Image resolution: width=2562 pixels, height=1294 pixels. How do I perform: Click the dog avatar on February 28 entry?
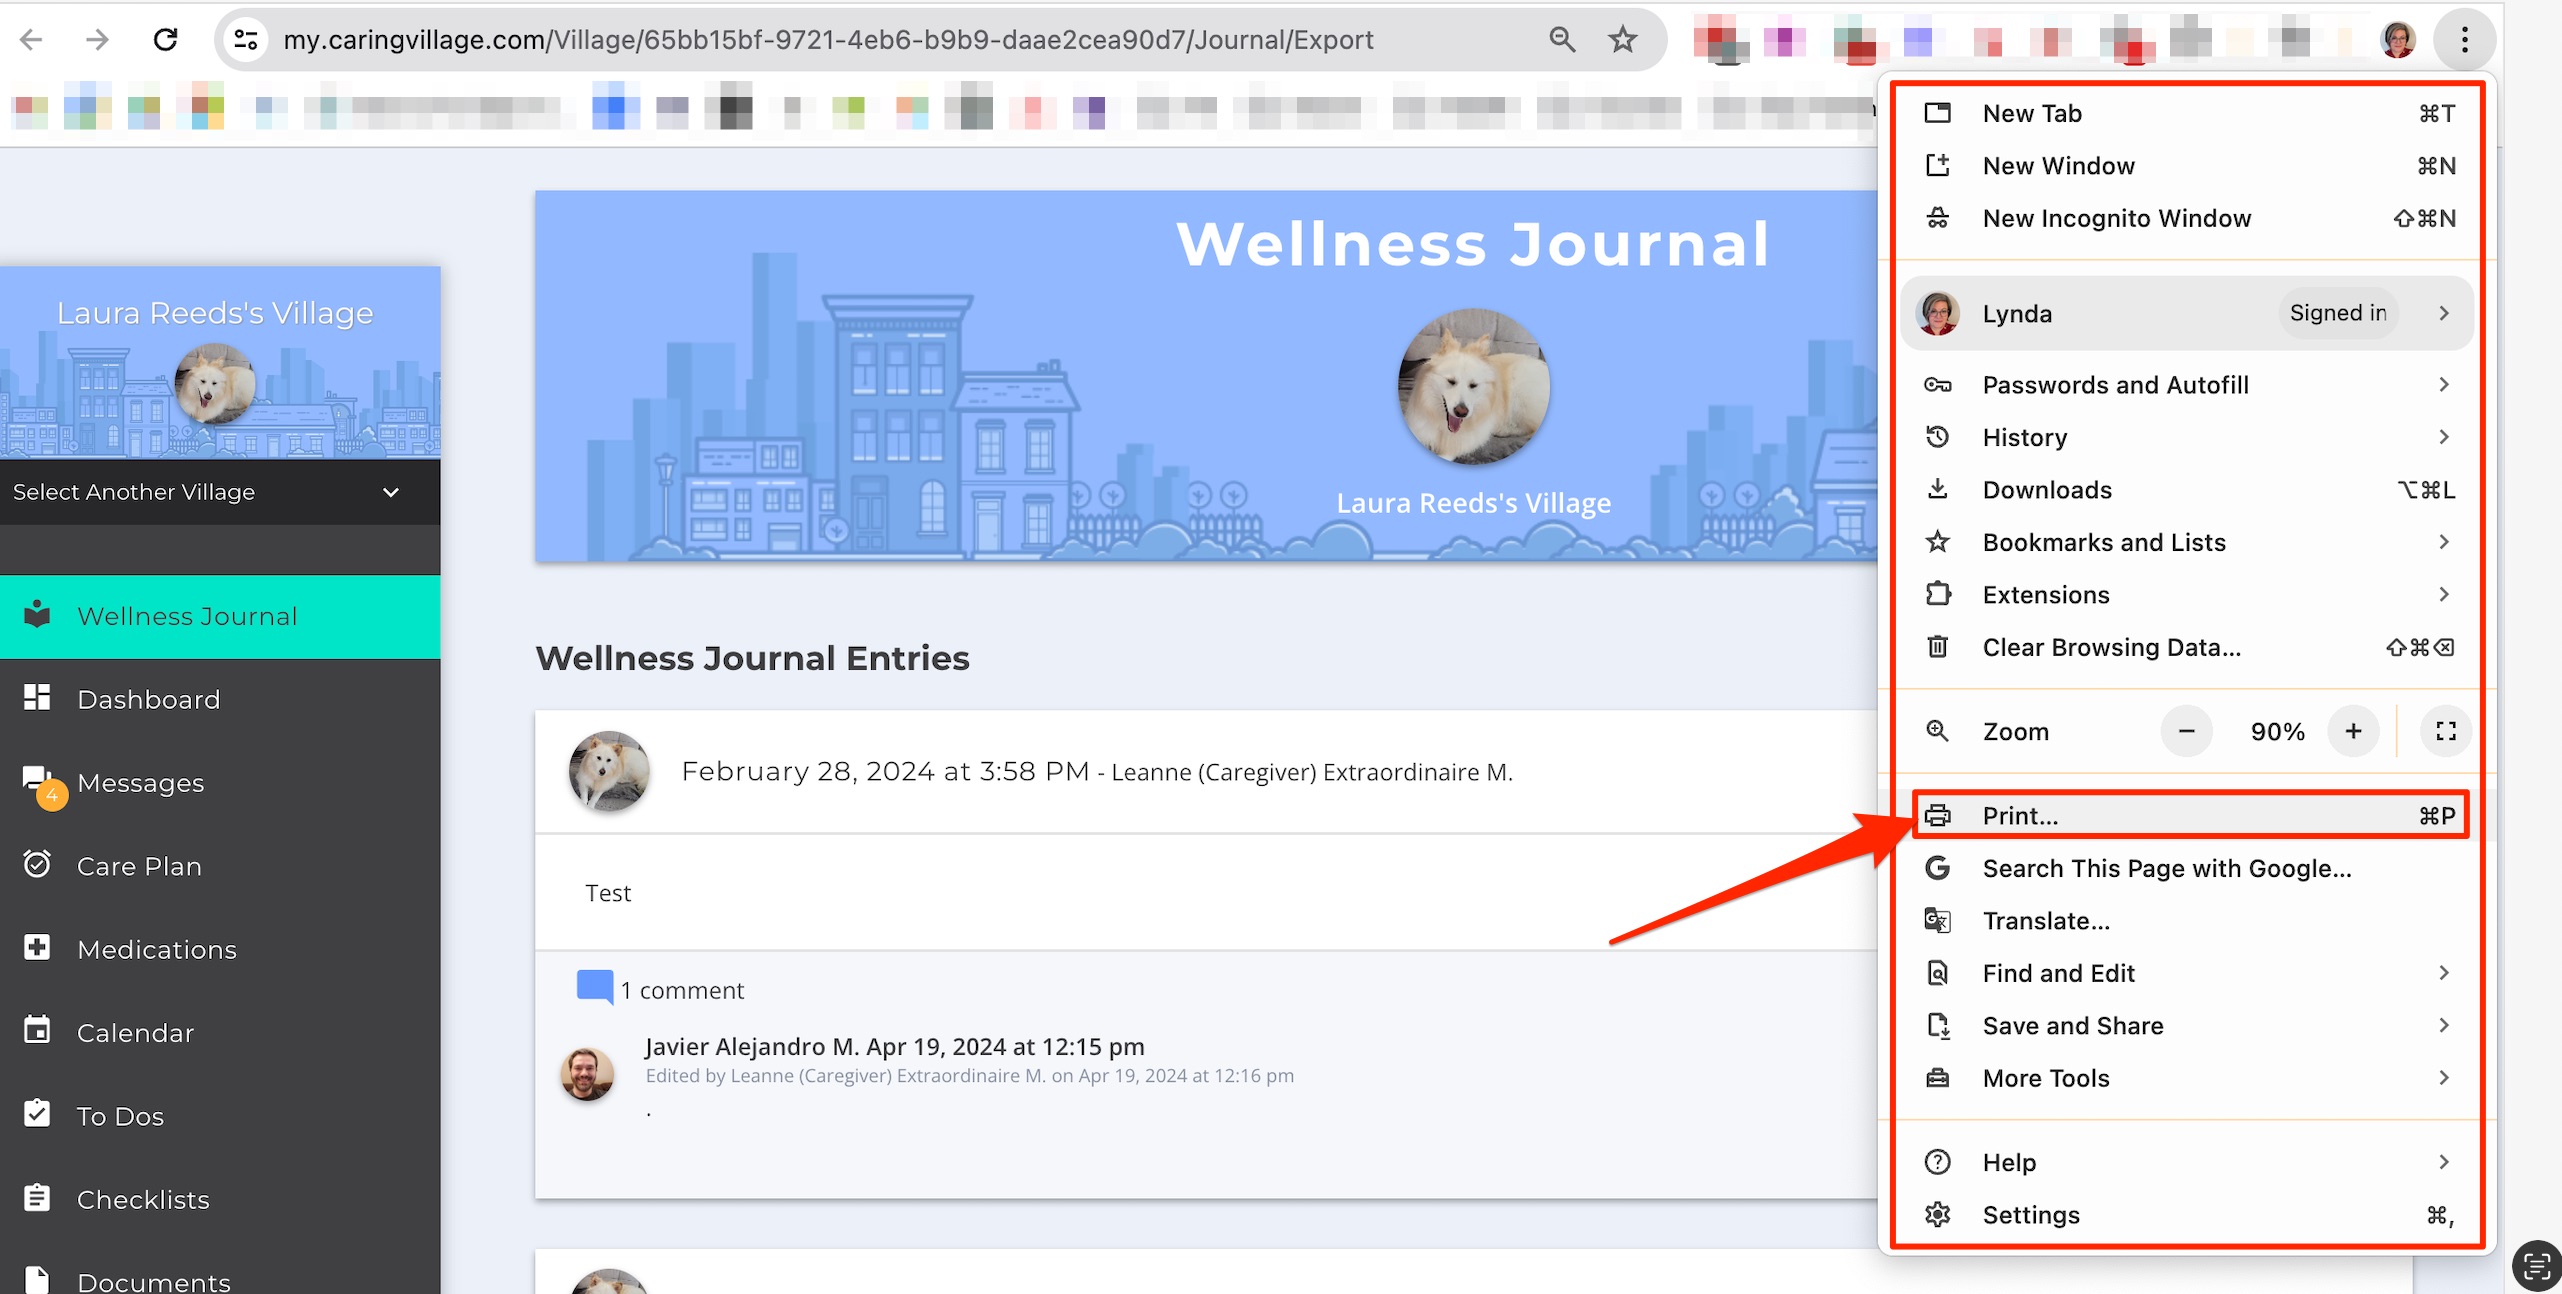pyautogui.click(x=609, y=770)
